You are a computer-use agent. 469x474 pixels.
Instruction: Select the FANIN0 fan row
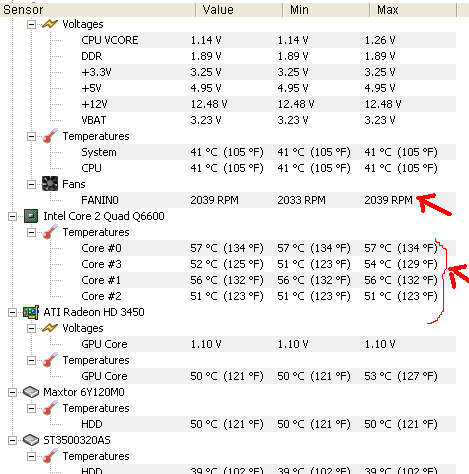tap(268, 200)
